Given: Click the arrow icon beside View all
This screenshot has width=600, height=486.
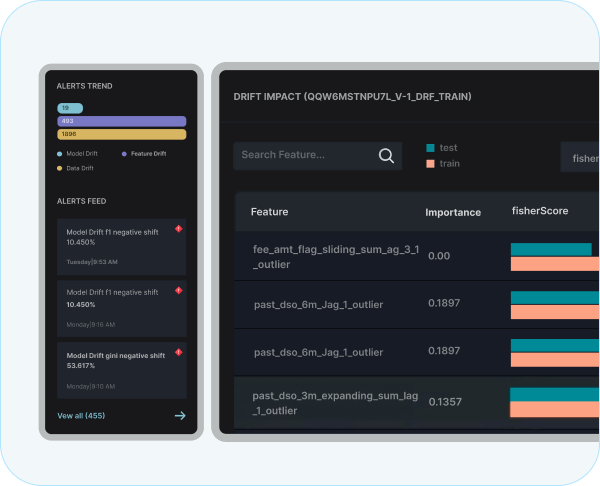Looking at the screenshot, I should point(180,415).
